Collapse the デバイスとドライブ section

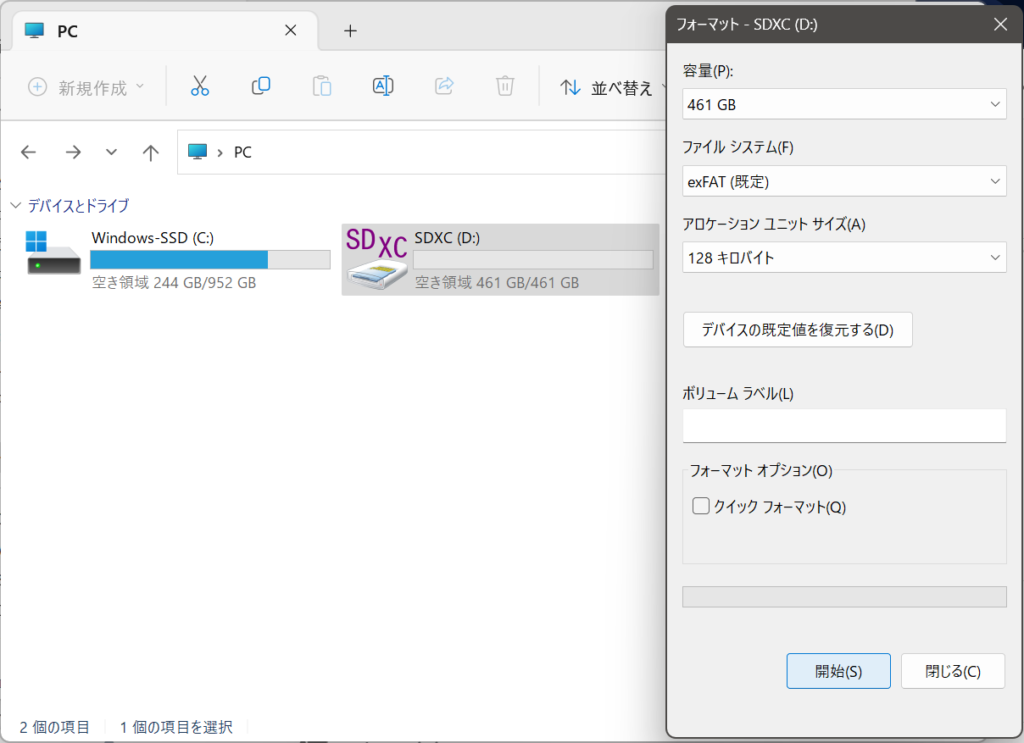coord(16,206)
